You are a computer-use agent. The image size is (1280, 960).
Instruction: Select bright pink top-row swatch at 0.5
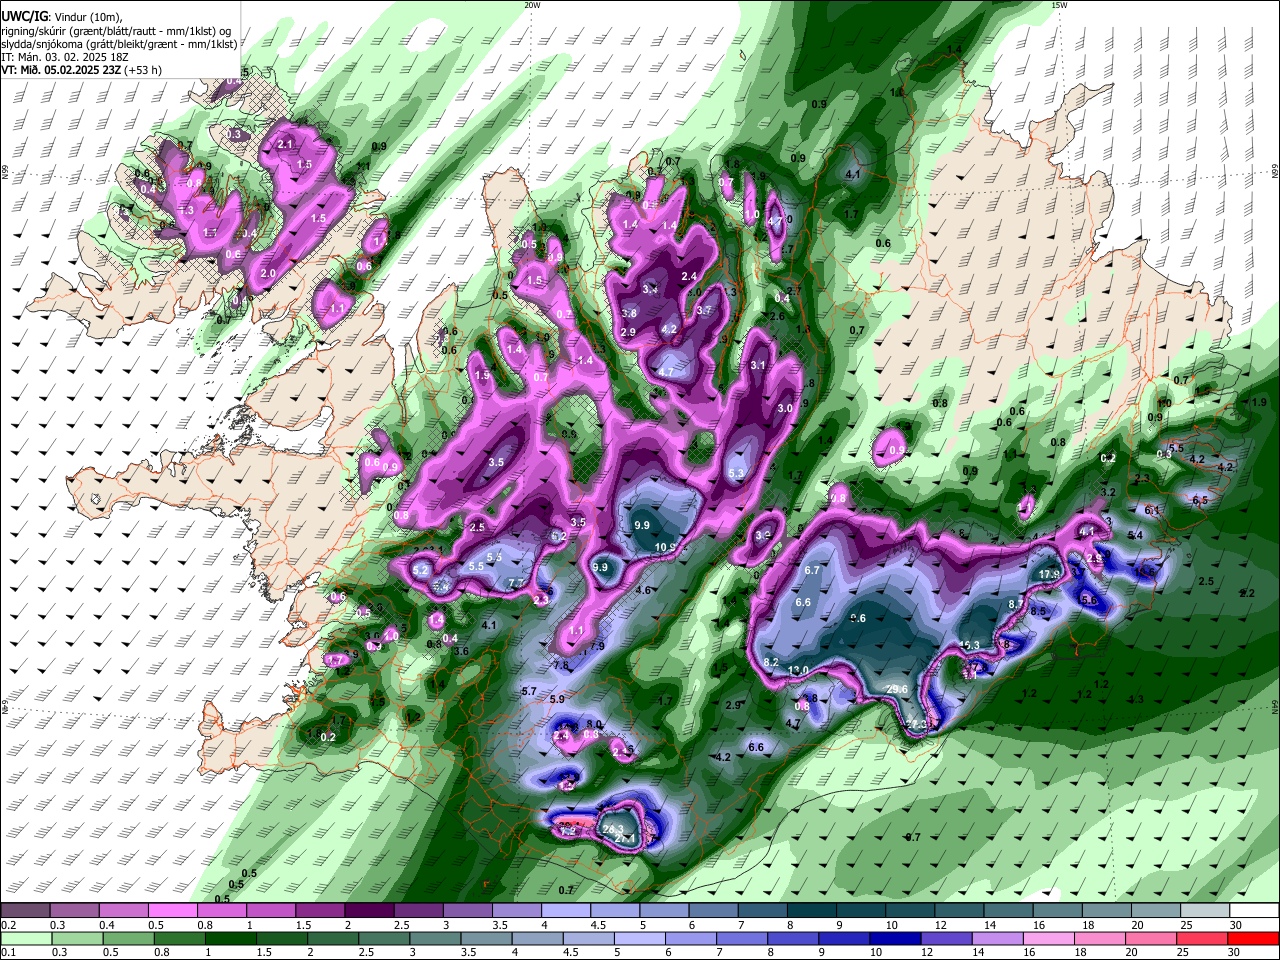(x=172, y=911)
